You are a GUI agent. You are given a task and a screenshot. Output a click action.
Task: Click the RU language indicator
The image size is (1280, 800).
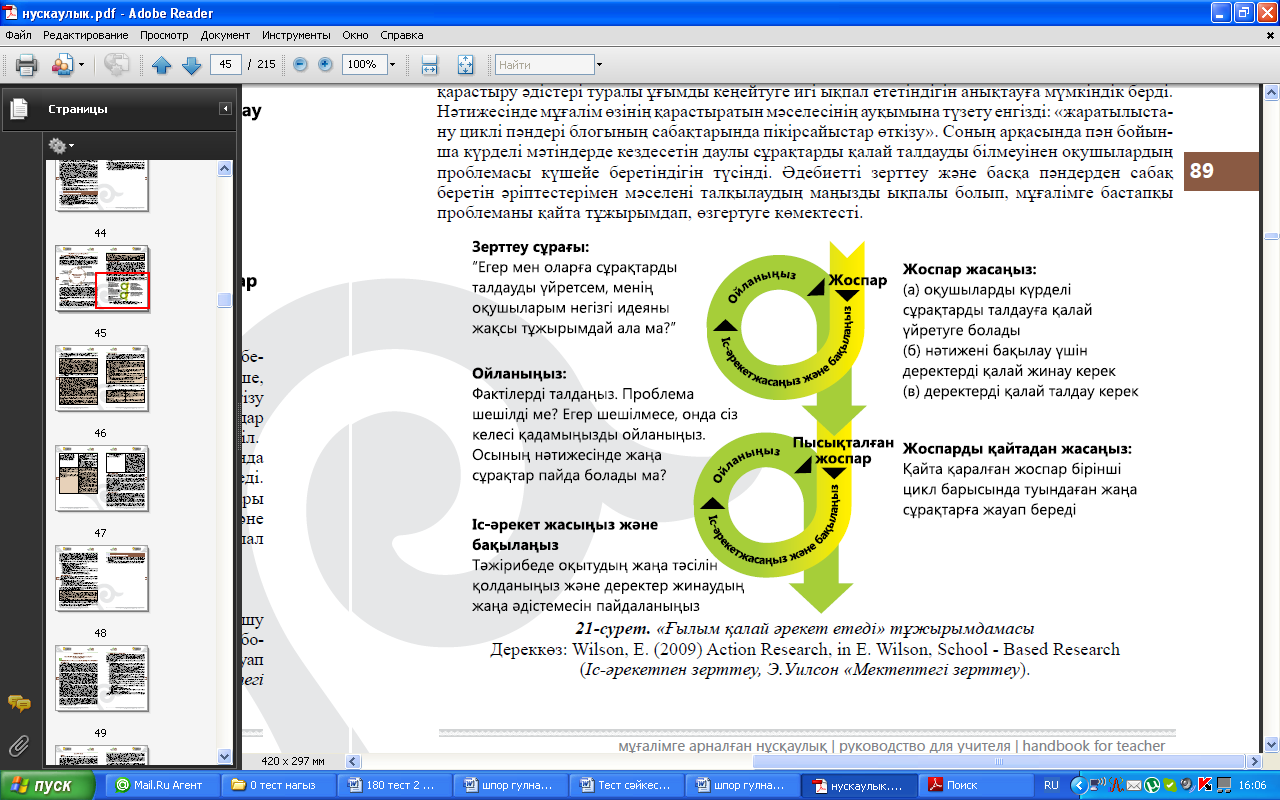[1051, 785]
